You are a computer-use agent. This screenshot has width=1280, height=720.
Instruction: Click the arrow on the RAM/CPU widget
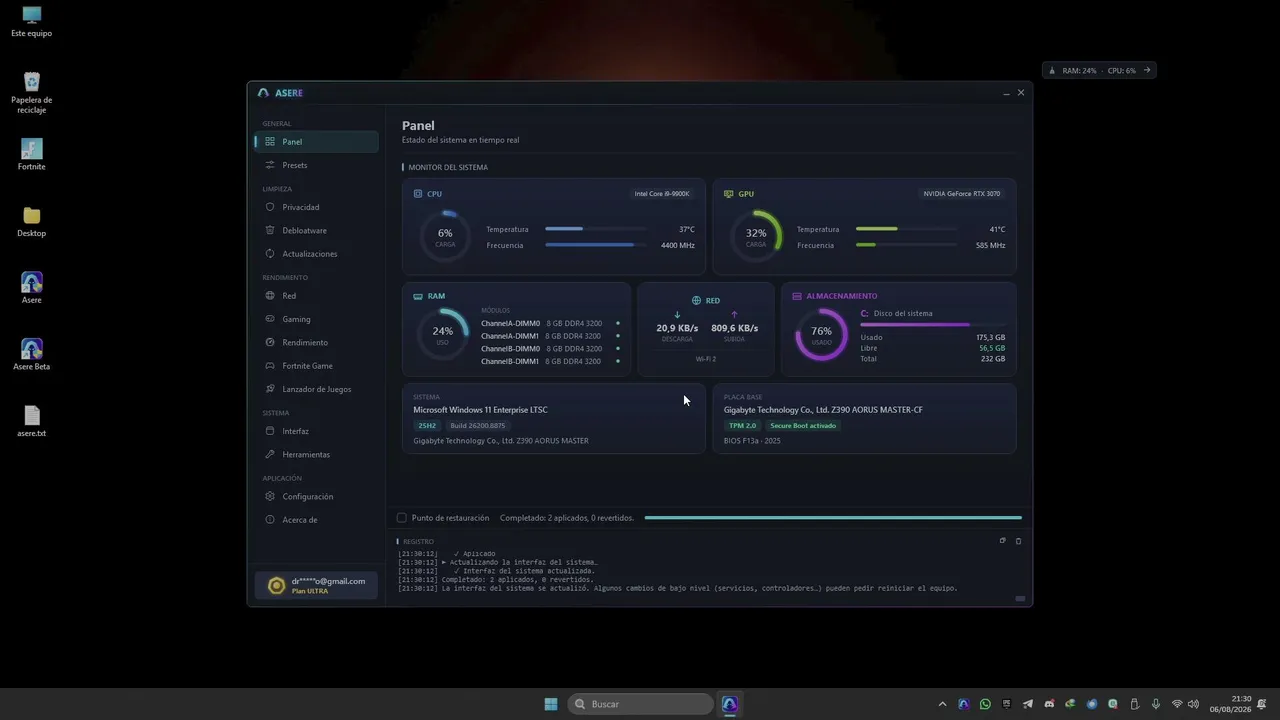(x=1147, y=70)
